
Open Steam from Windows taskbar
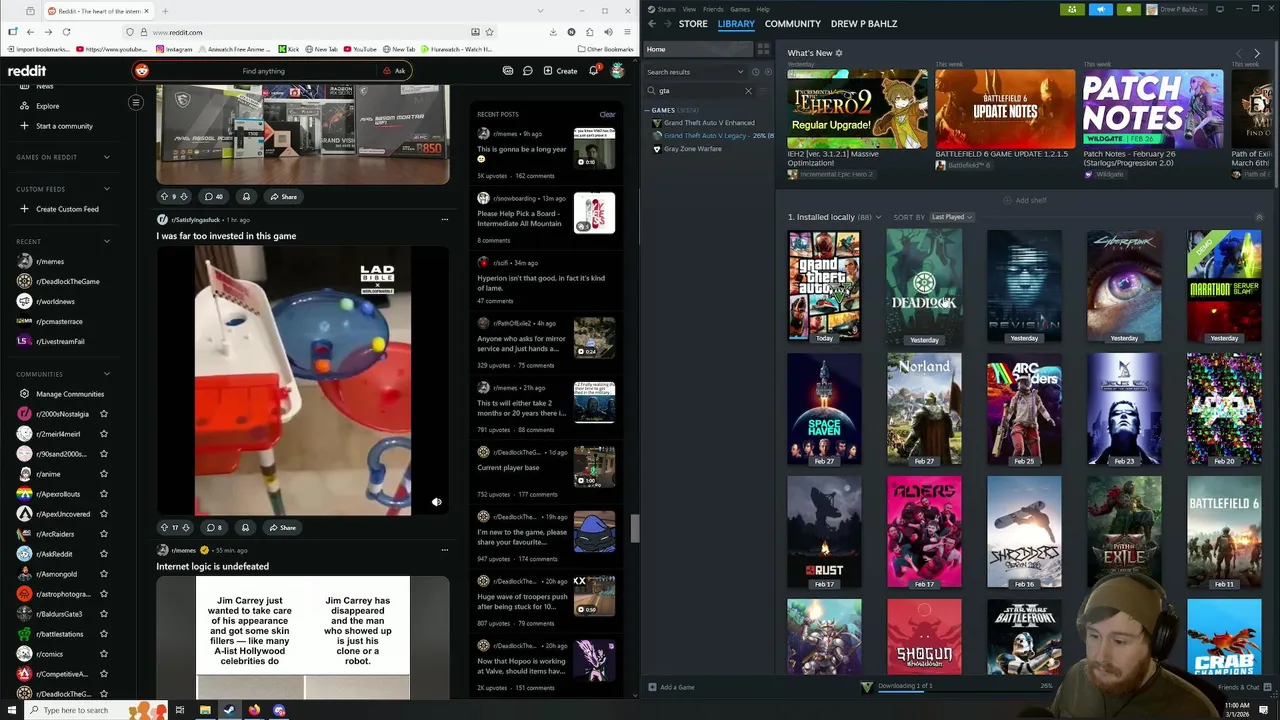click(x=229, y=710)
